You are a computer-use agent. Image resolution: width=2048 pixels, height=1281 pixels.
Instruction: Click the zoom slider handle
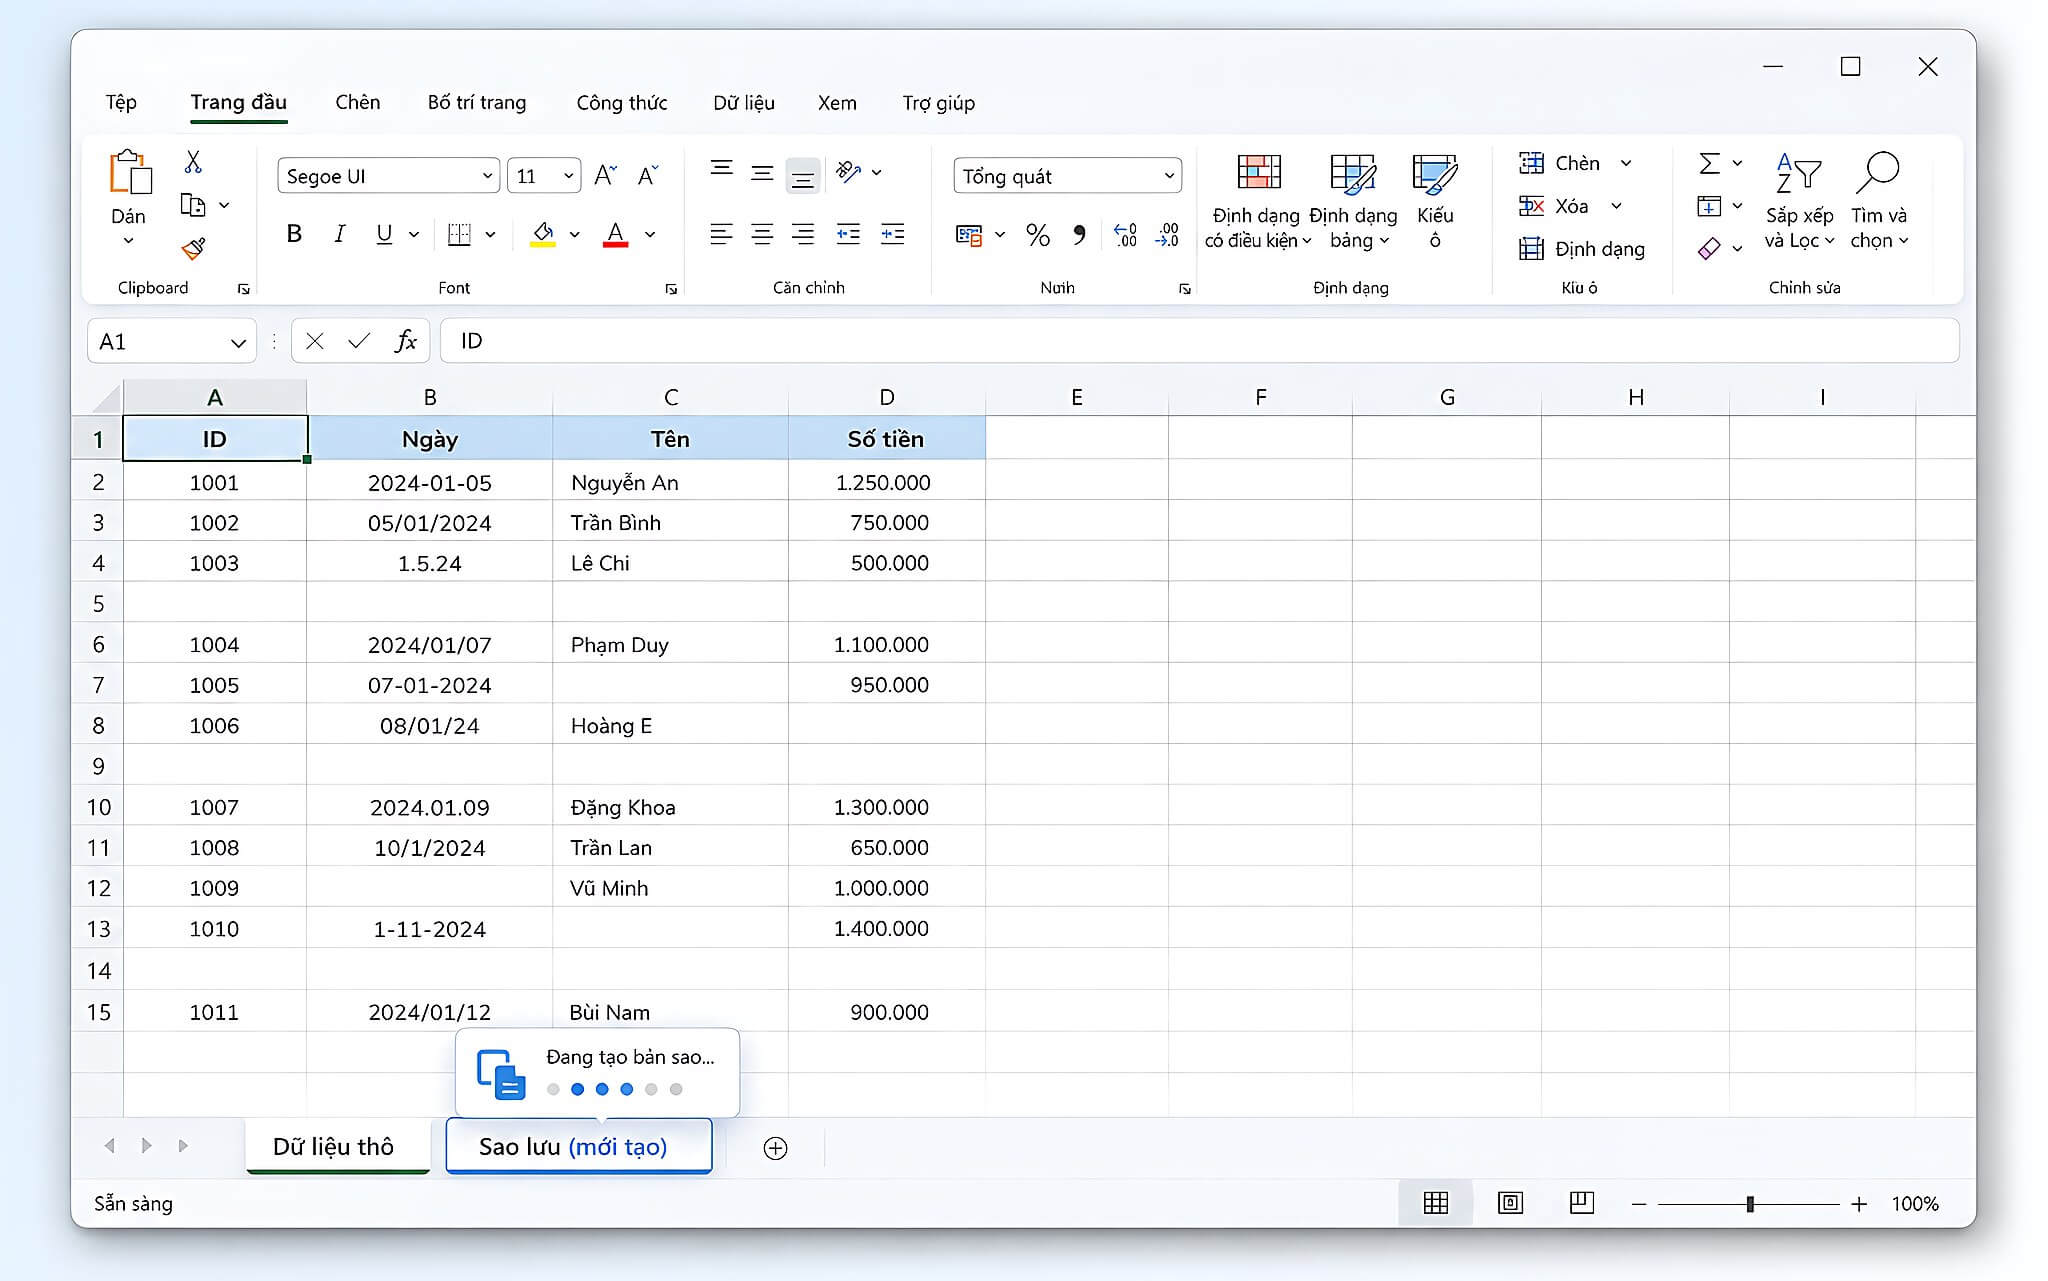(x=1750, y=1204)
